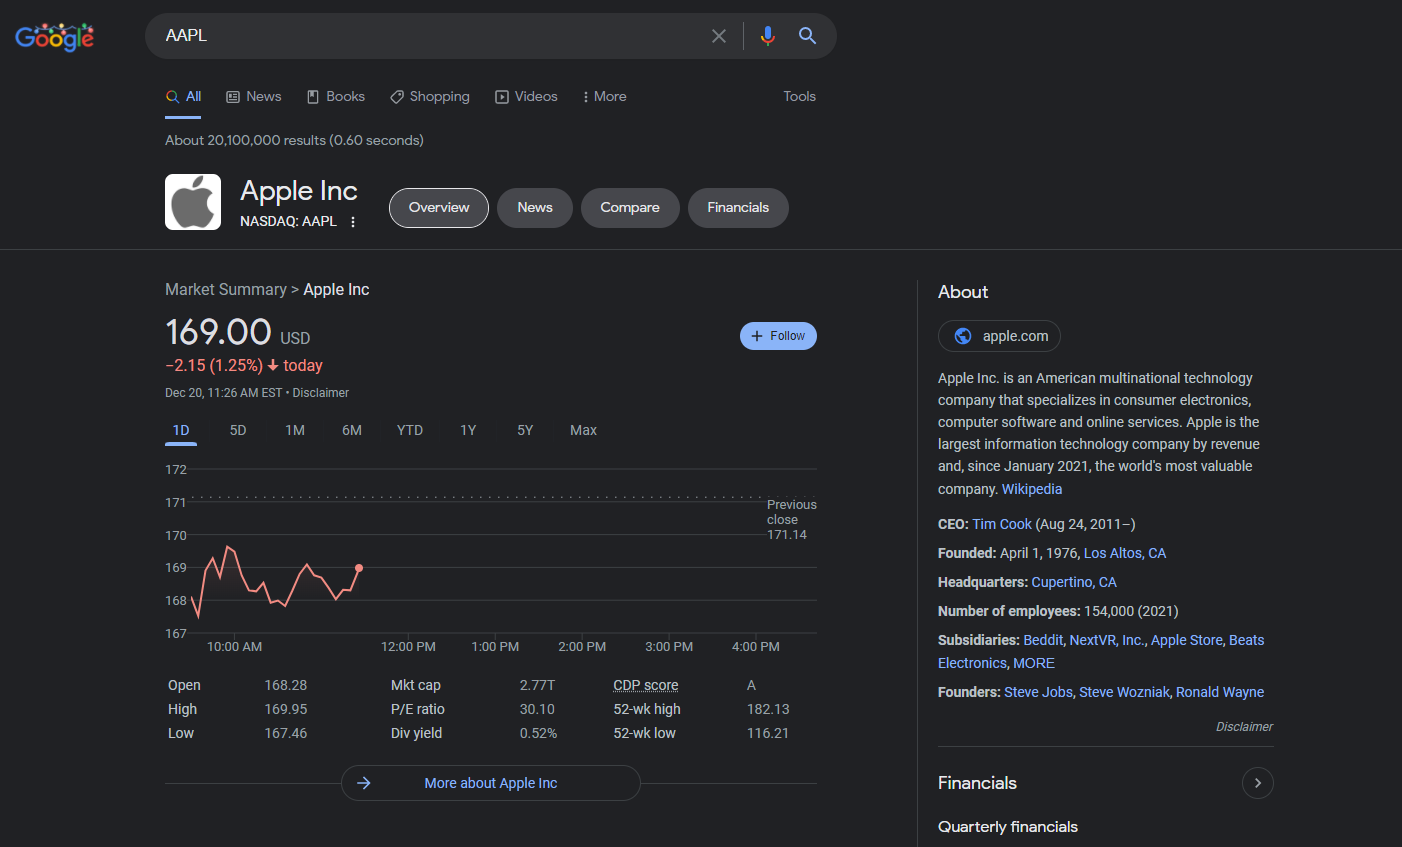Image resolution: width=1402 pixels, height=847 pixels.
Task: Follow Apple Inc stock
Action: [x=778, y=336]
